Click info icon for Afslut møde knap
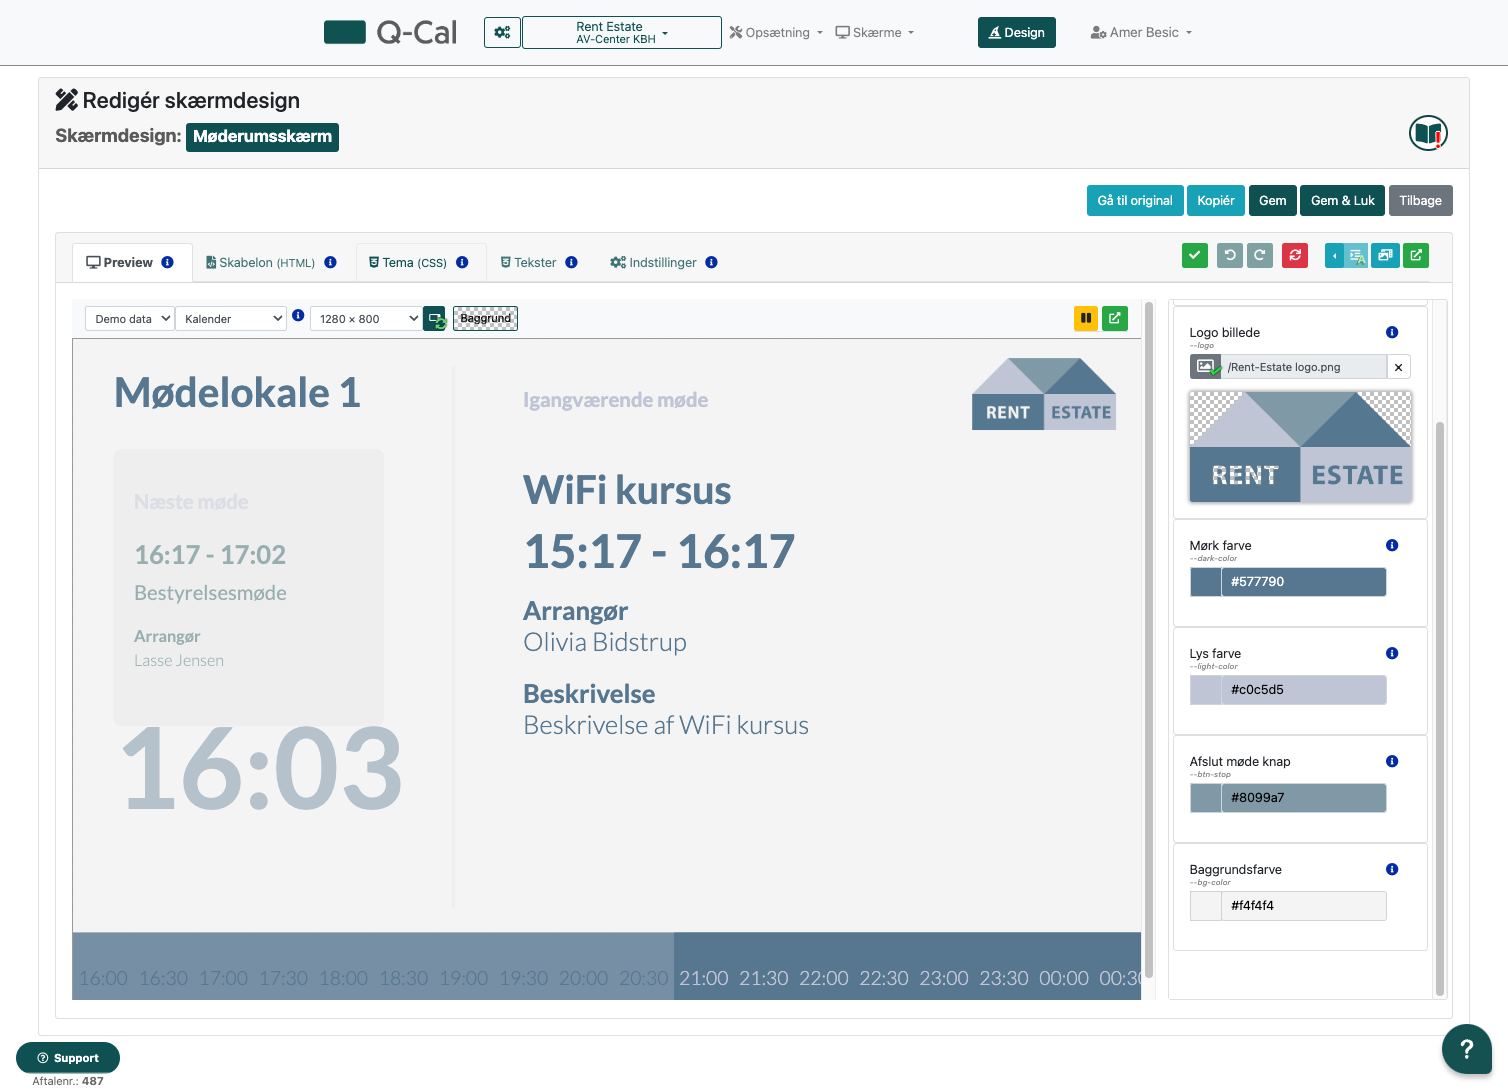The image size is (1508, 1090). (x=1392, y=761)
